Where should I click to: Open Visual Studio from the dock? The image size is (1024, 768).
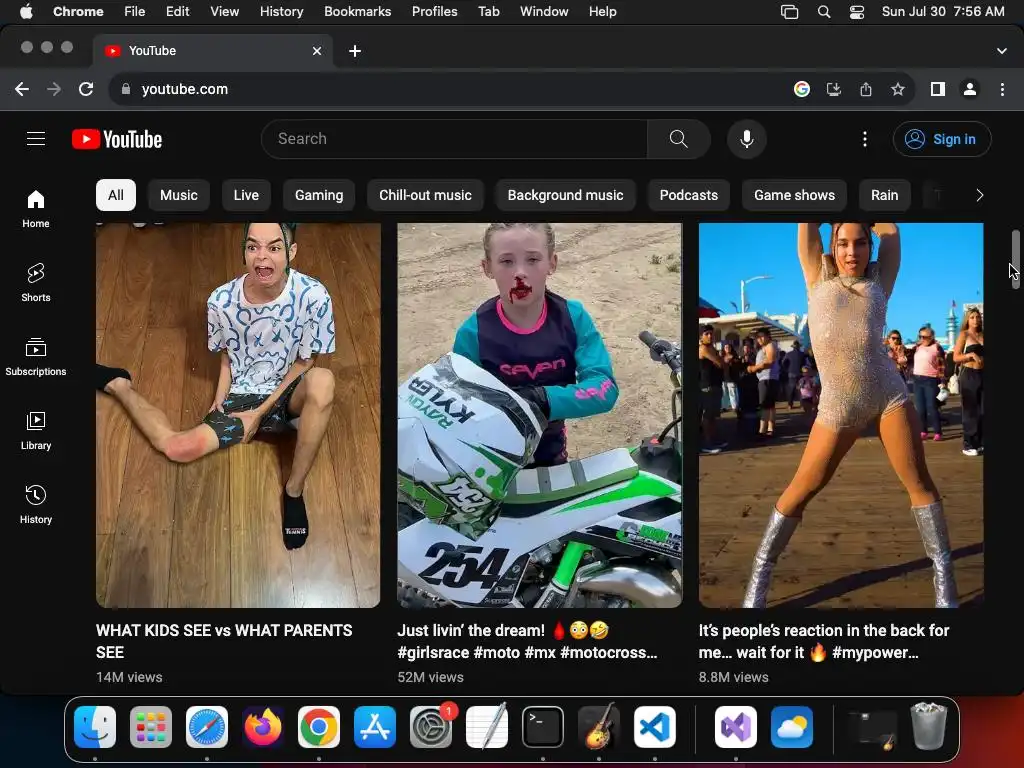click(x=736, y=727)
